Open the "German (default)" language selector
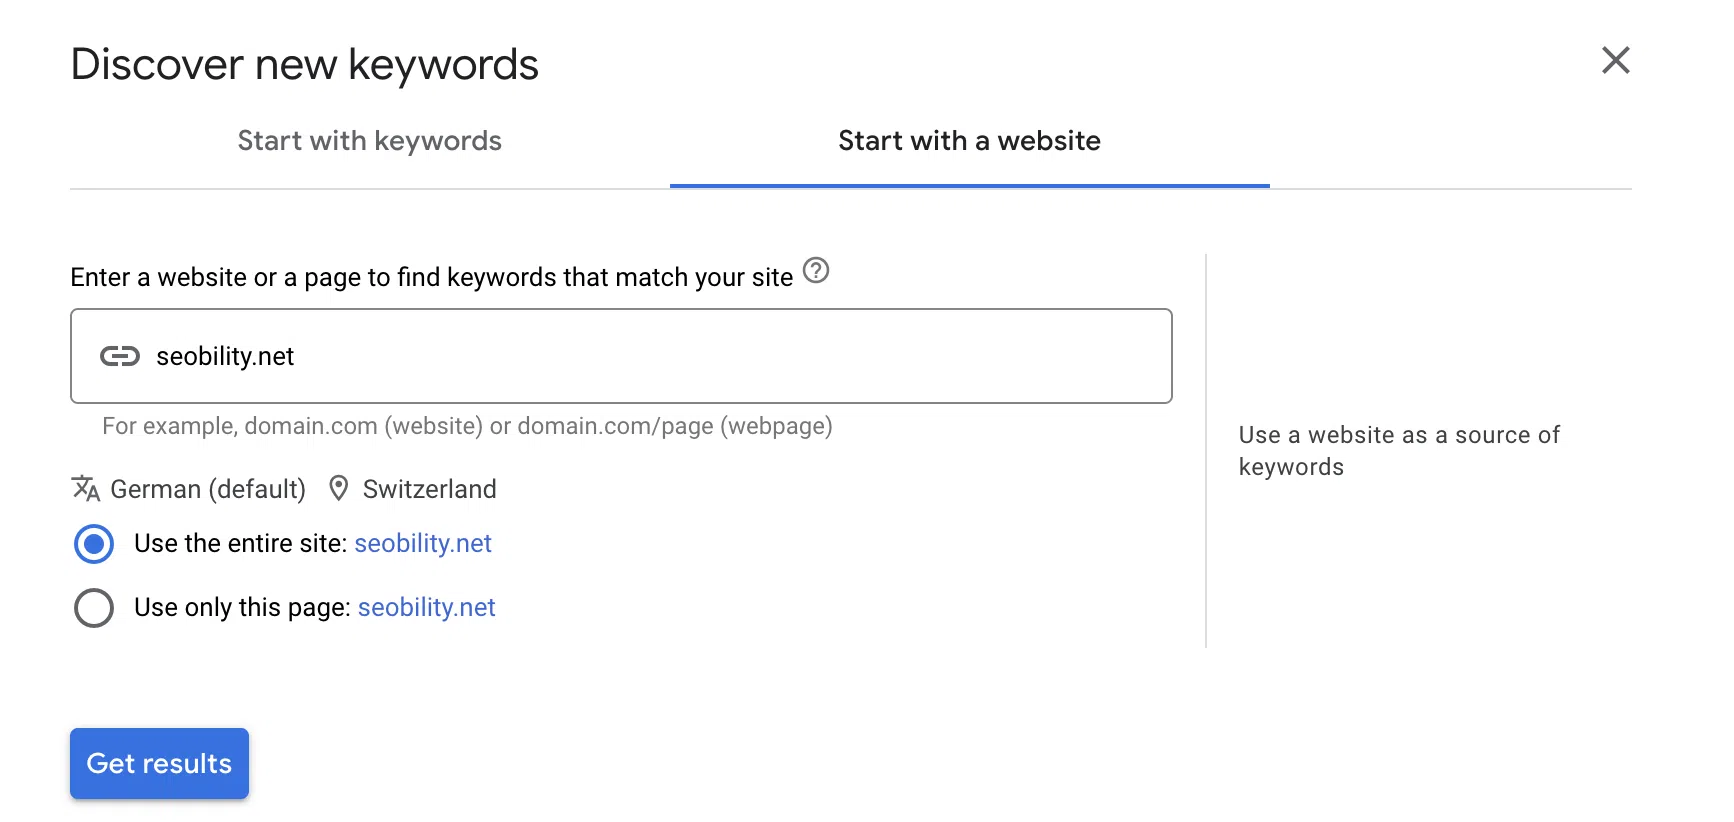1734x822 pixels. click(208, 489)
